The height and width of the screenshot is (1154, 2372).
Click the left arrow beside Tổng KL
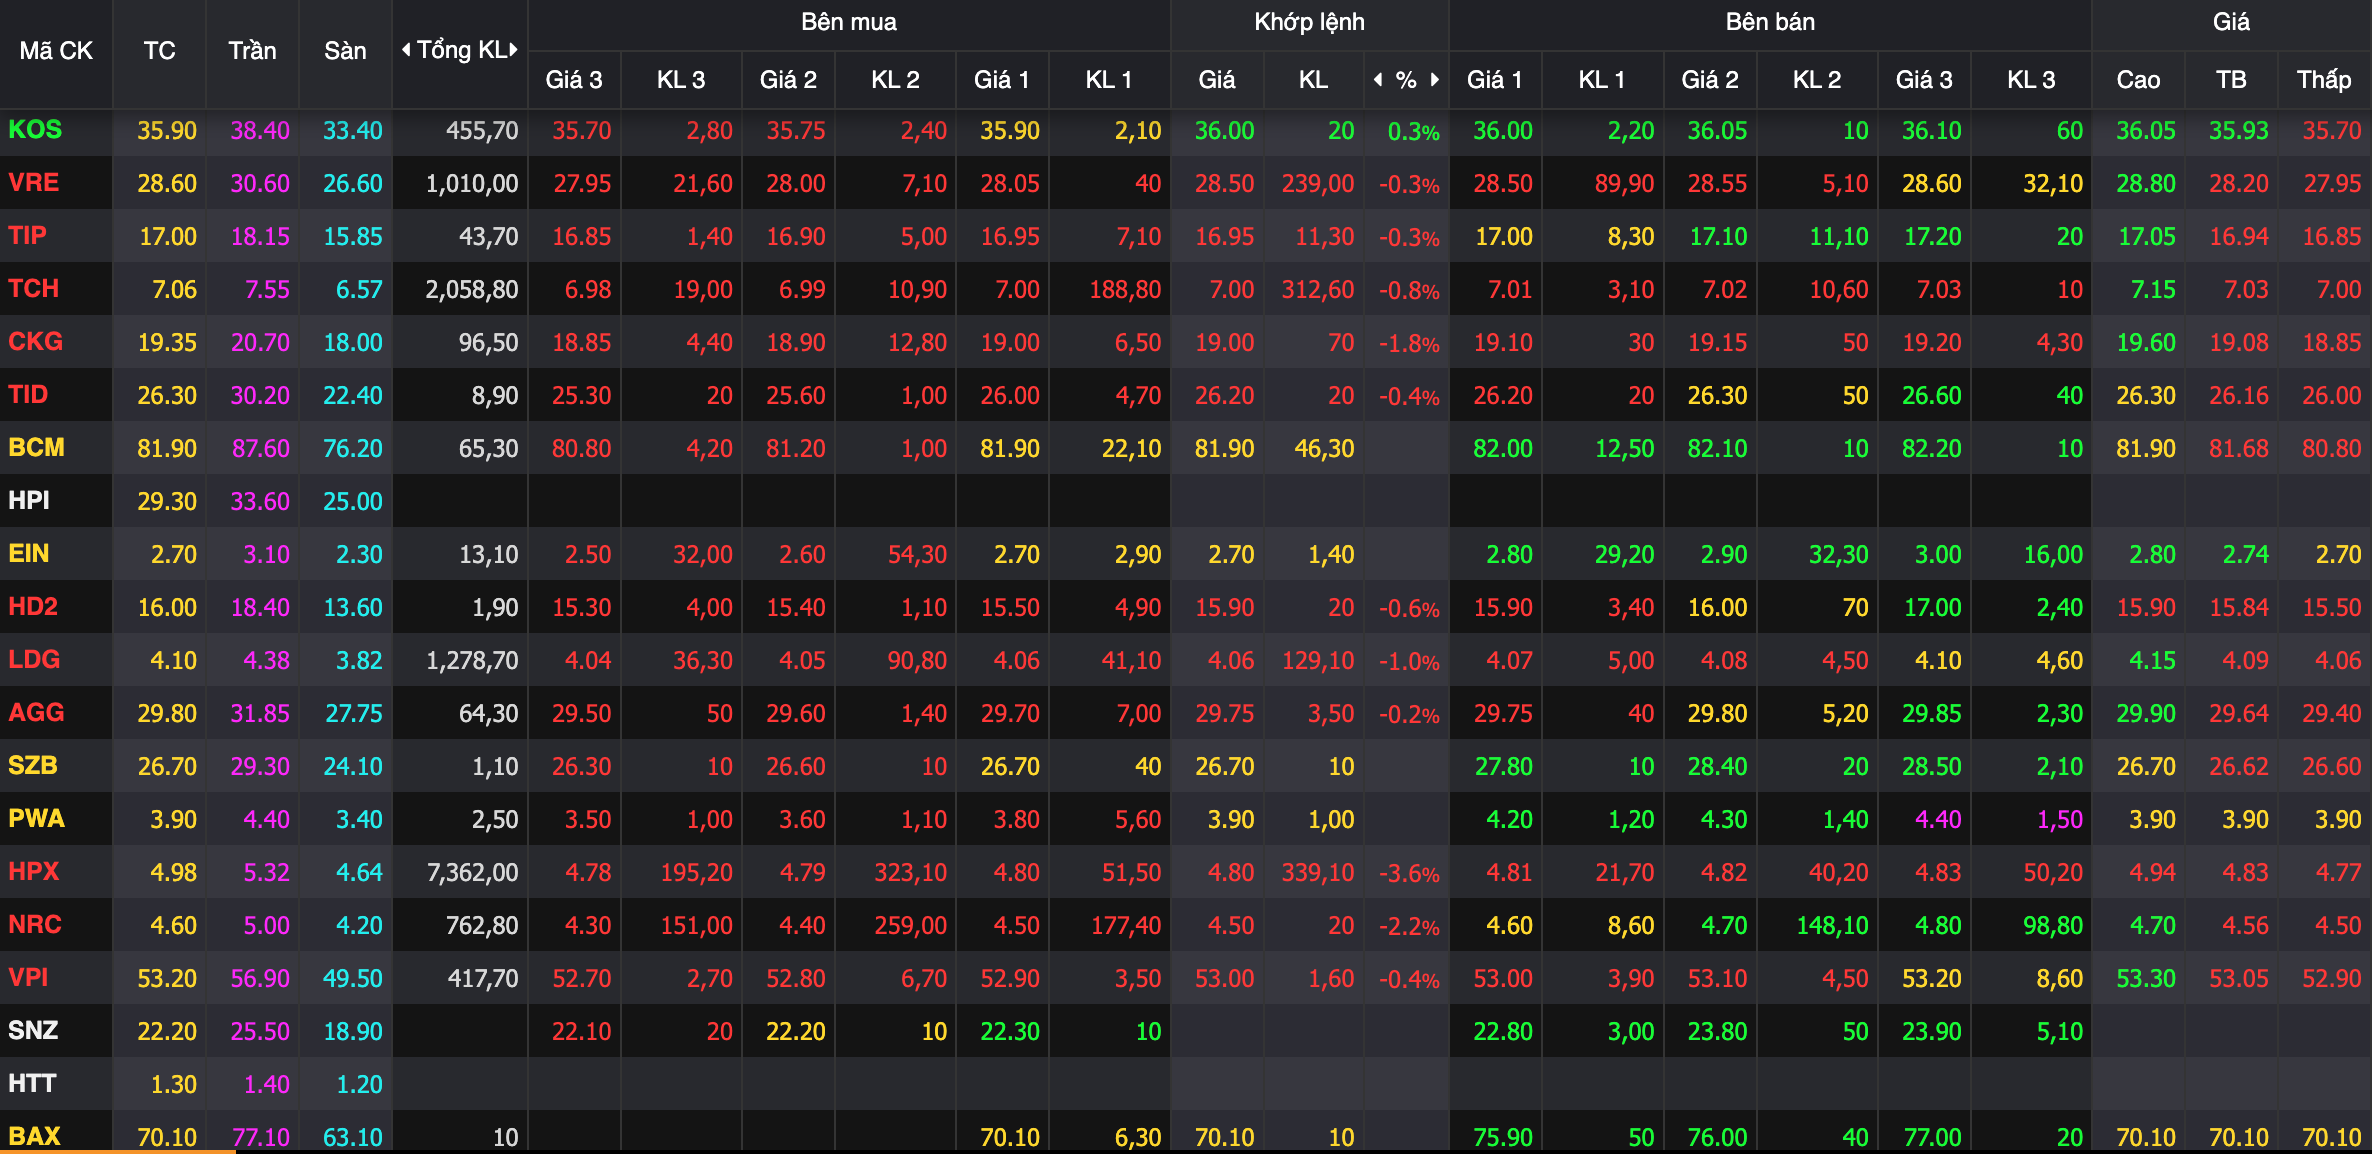pos(406,50)
